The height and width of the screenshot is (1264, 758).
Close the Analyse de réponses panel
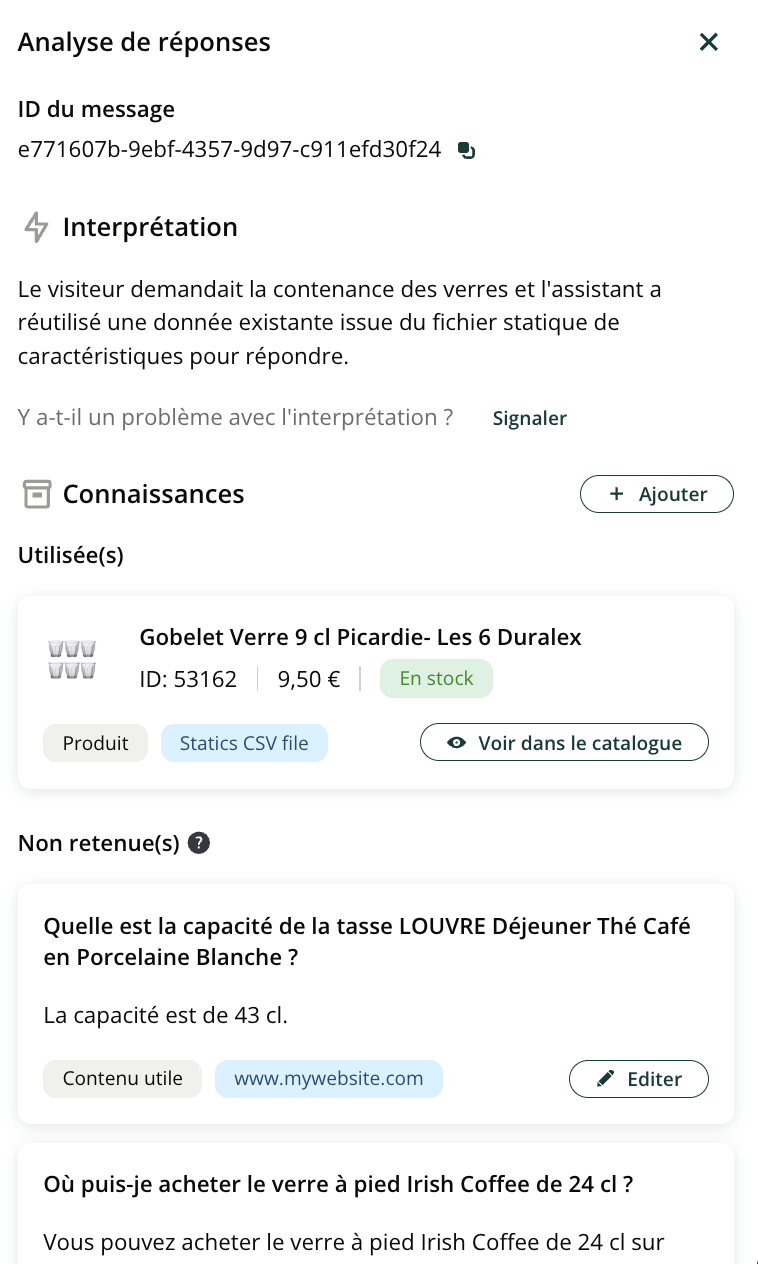pyautogui.click(x=709, y=42)
